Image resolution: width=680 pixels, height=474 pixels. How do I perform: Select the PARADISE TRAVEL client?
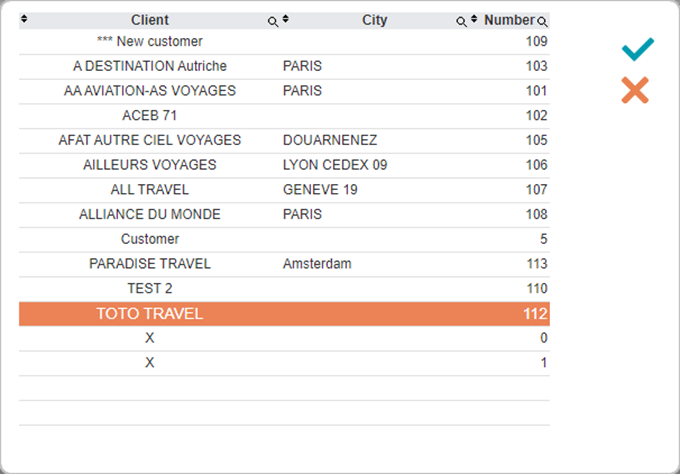(x=284, y=264)
